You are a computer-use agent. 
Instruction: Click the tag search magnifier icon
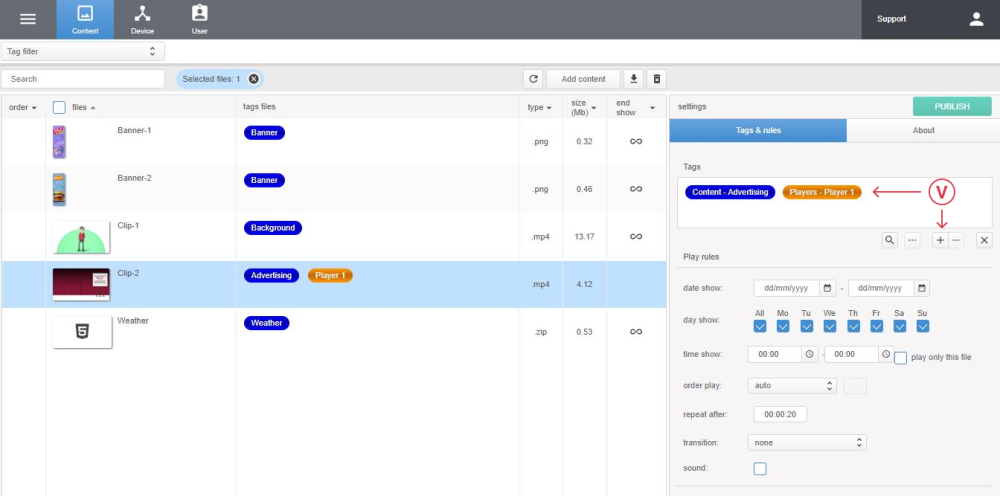click(x=890, y=240)
